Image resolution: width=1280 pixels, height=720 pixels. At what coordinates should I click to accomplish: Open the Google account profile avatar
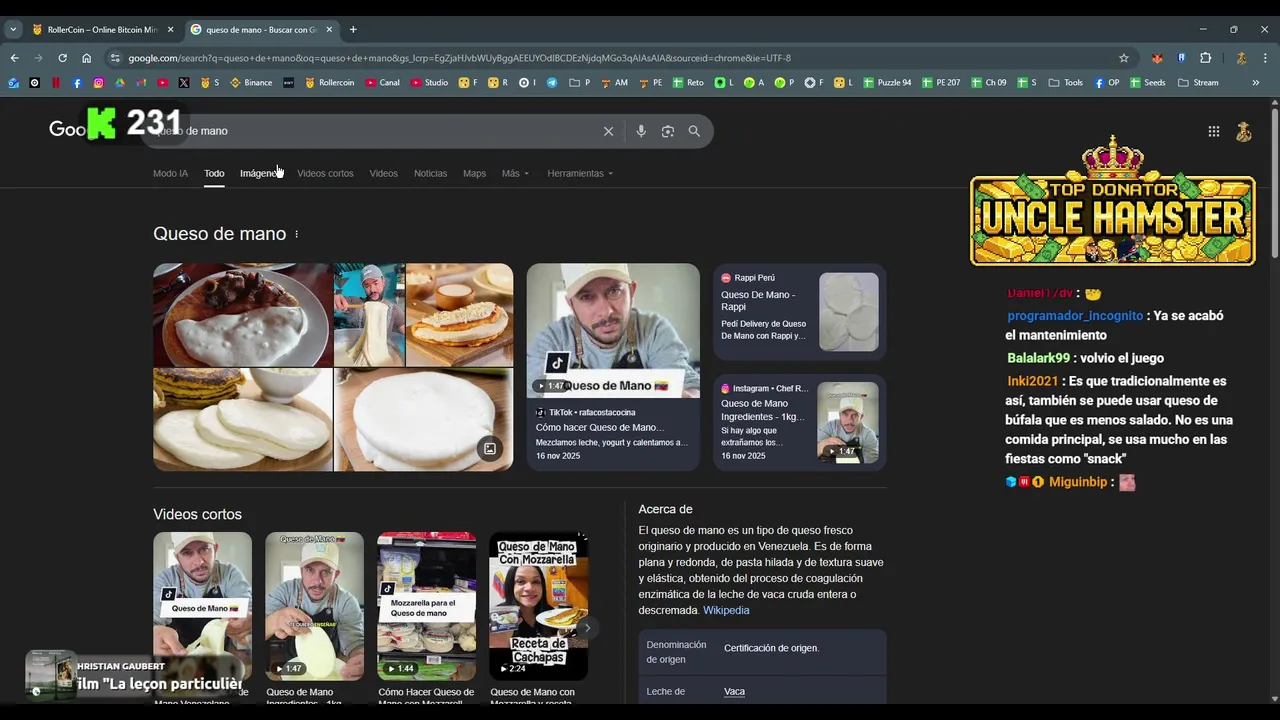pyautogui.click(x=1244, y=131)
